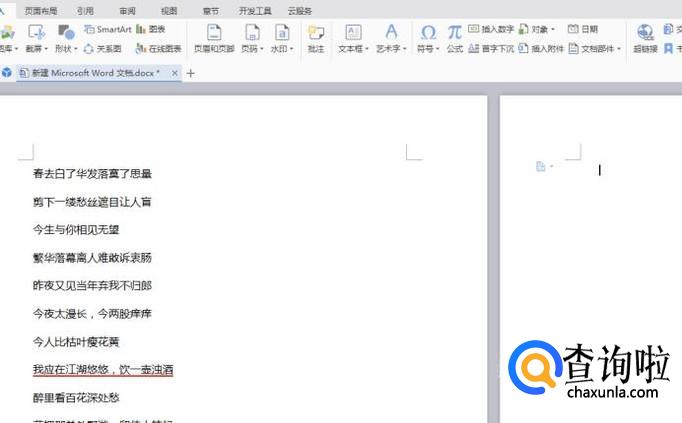
Task: Expand the 符号 symbol dropdown
Action: 428,48
